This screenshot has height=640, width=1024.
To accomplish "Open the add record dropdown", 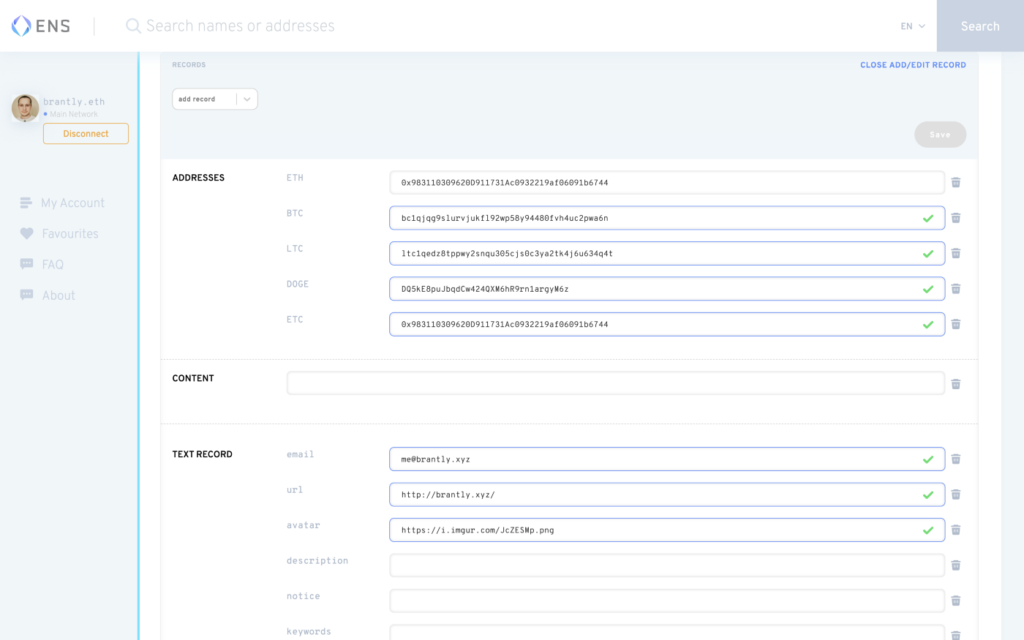I will tap(214, 99).
